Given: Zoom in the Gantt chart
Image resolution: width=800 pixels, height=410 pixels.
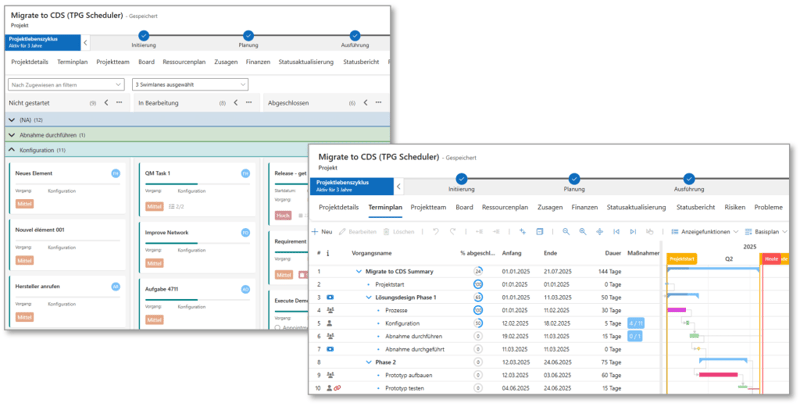Looking at the screenshot, I should (583, 232).
